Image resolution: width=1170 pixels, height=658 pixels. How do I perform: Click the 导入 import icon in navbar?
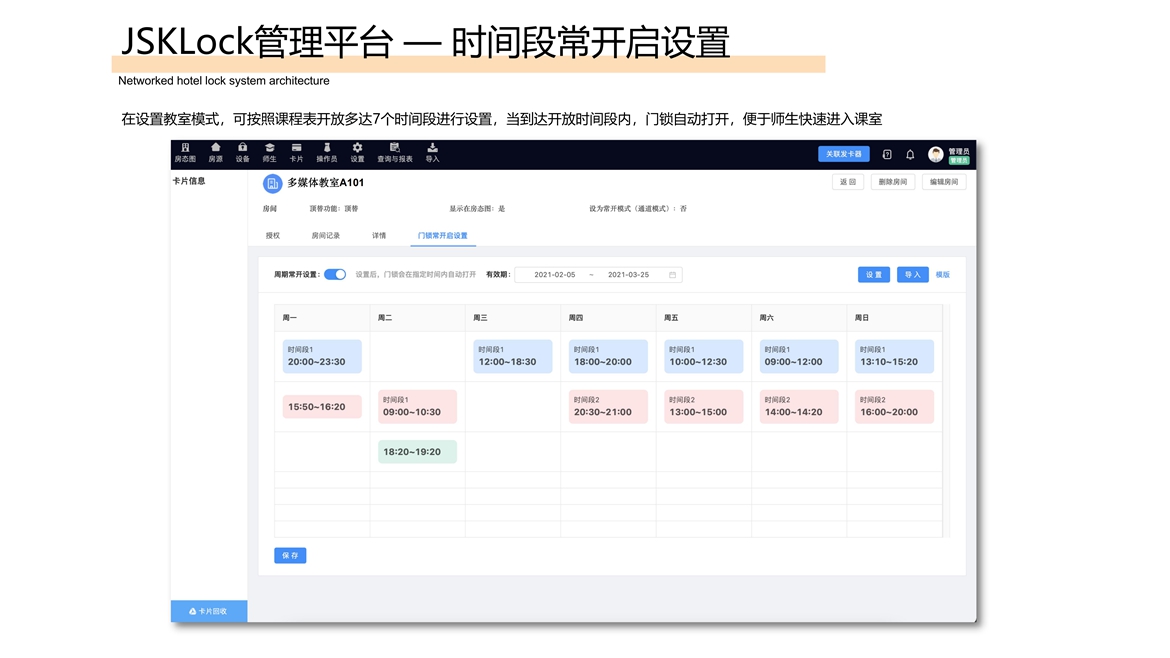pyautogui.click(x=432, y=148)
